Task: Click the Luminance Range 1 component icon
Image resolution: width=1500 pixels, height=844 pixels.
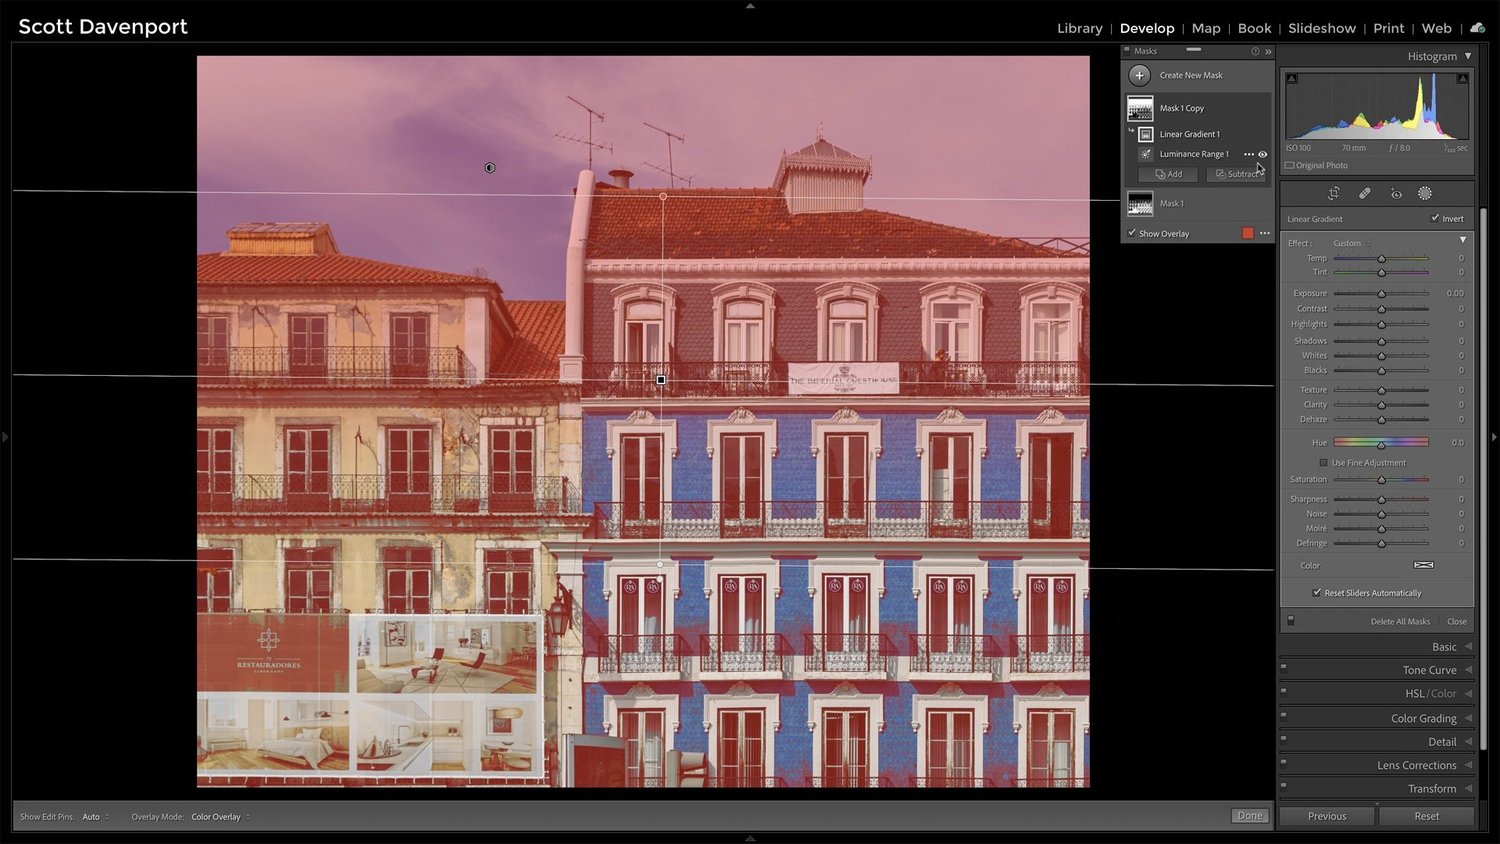Action: pyautogui.click(x=1146, y=154)
